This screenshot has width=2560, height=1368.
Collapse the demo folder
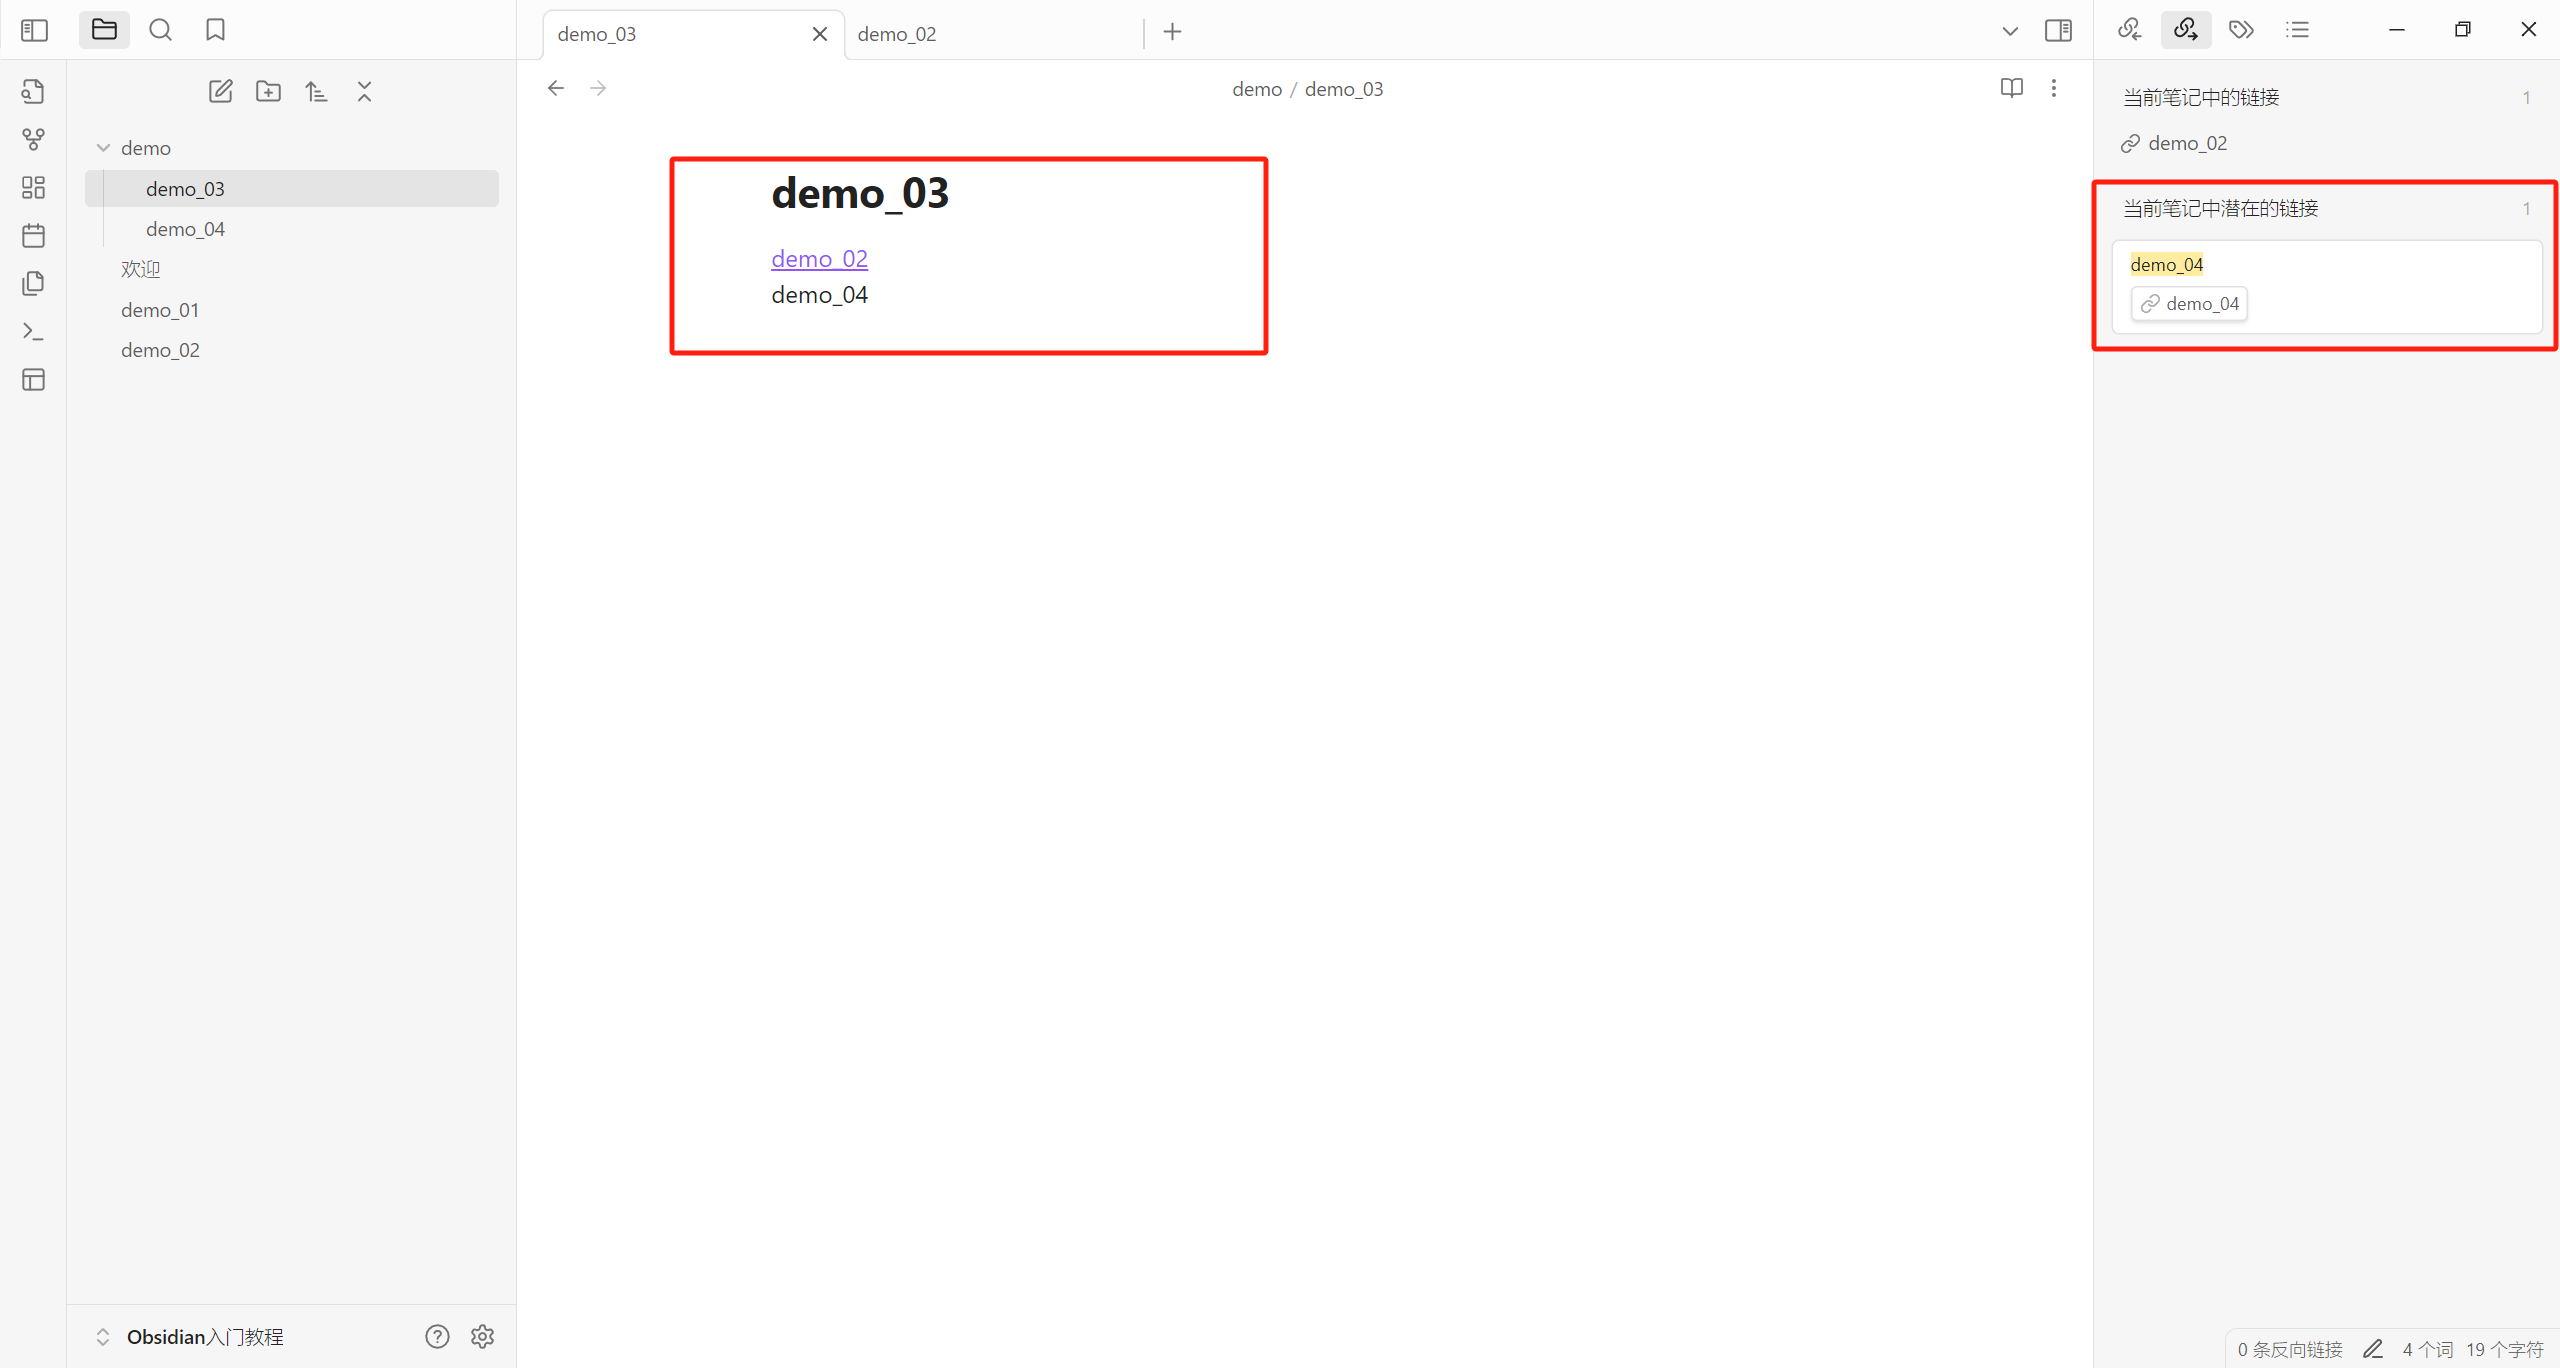(103, 148)
